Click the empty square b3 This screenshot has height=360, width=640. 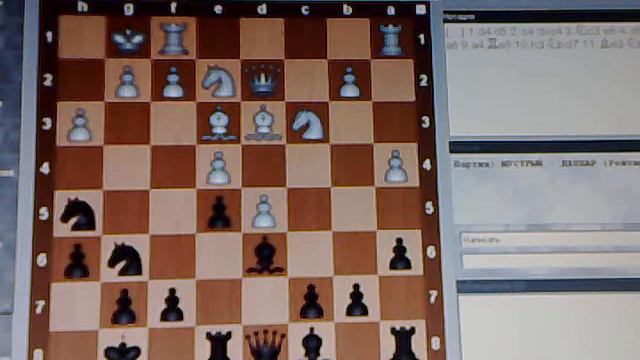click(351, 123)
